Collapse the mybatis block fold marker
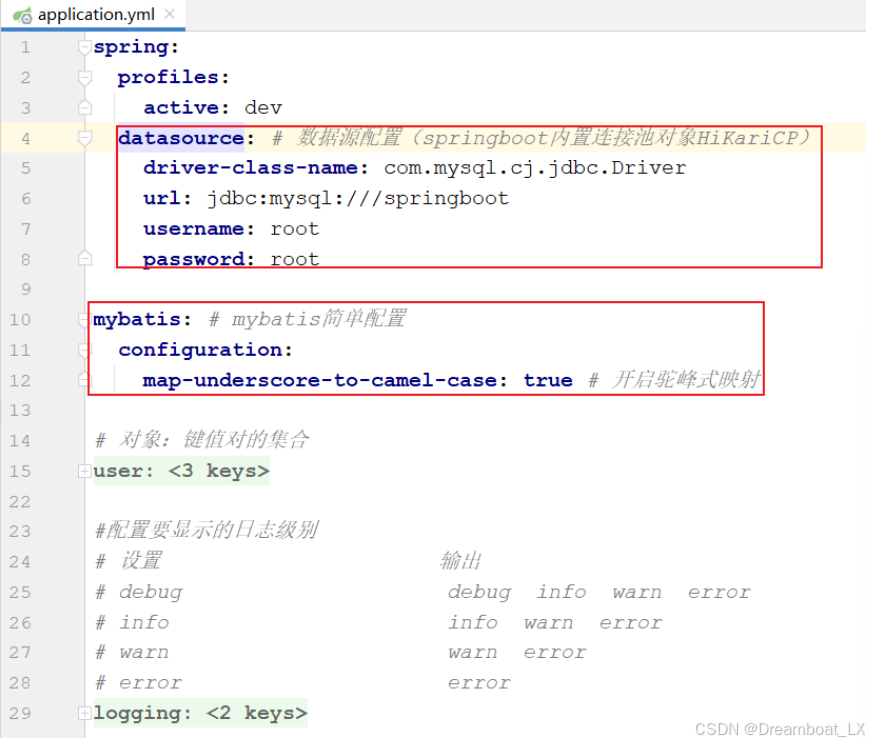The width and height of the screenshot is (869, 744). pos(84,320)
